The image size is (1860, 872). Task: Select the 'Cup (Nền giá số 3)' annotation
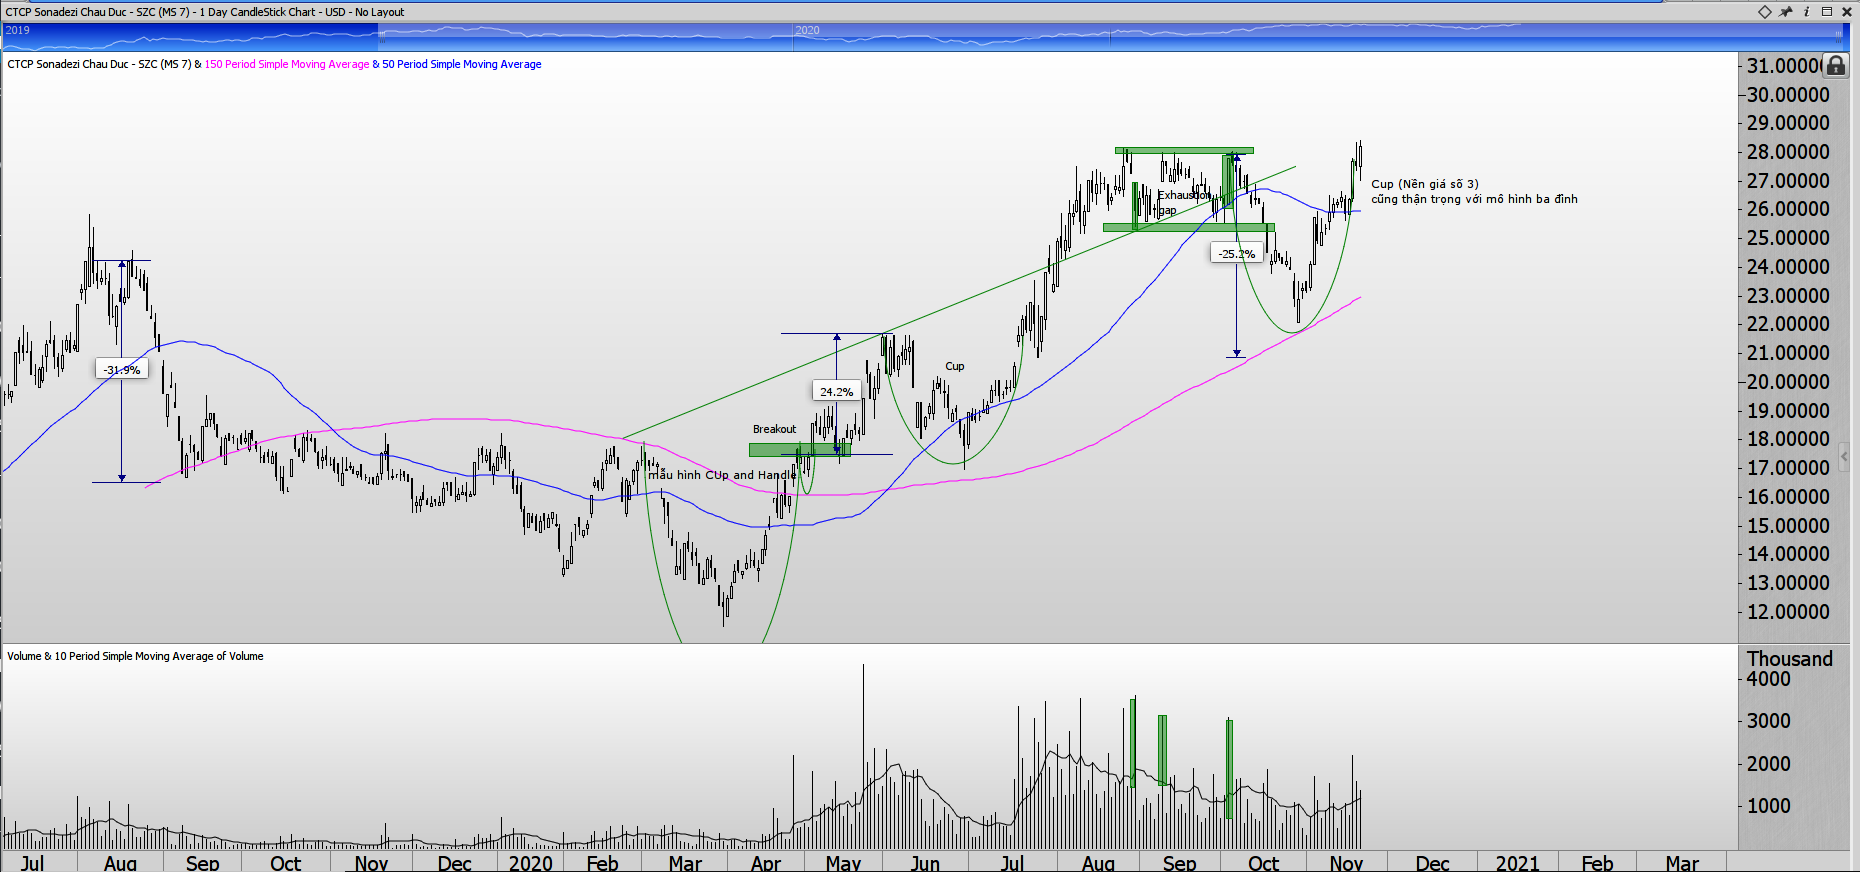pyautogui.click(x=1424, y=184)
